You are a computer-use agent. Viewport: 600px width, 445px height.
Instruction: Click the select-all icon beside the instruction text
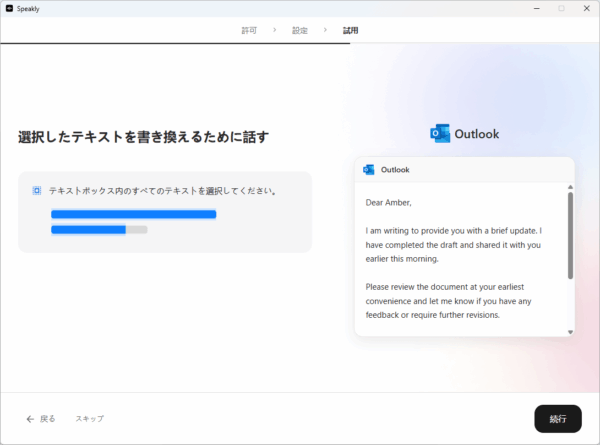pos(37,190)
